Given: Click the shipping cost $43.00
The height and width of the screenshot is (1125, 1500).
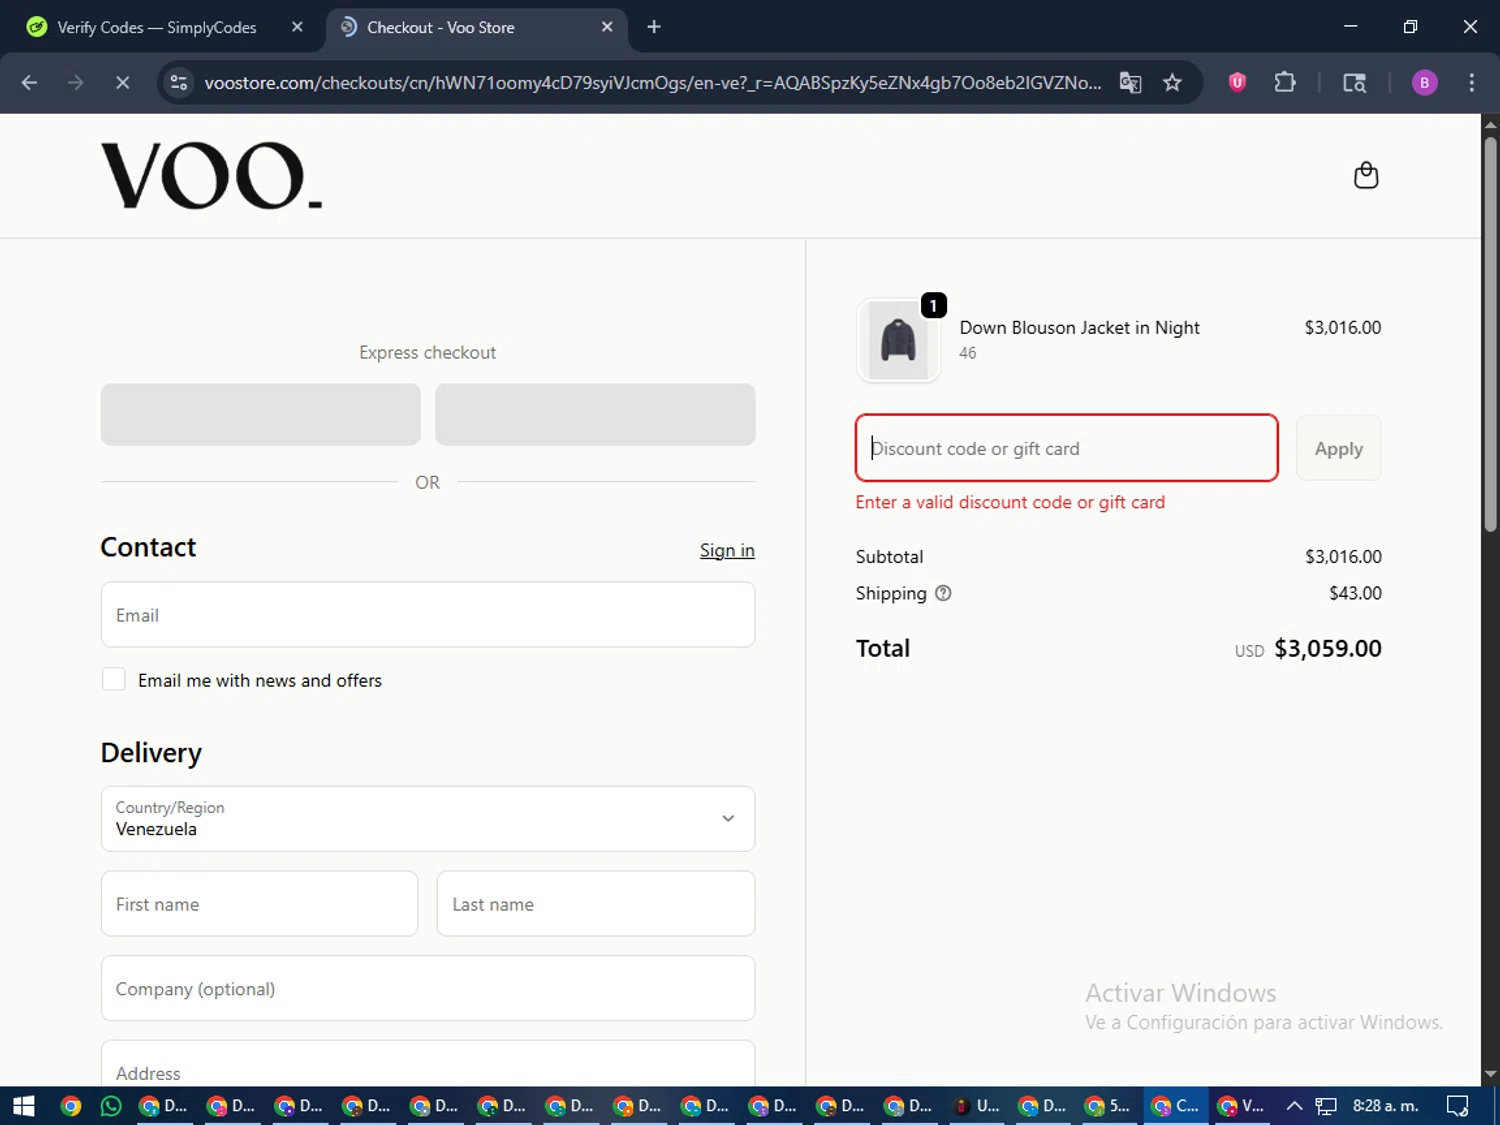Looking at the screenshot, I should 1355,593.
